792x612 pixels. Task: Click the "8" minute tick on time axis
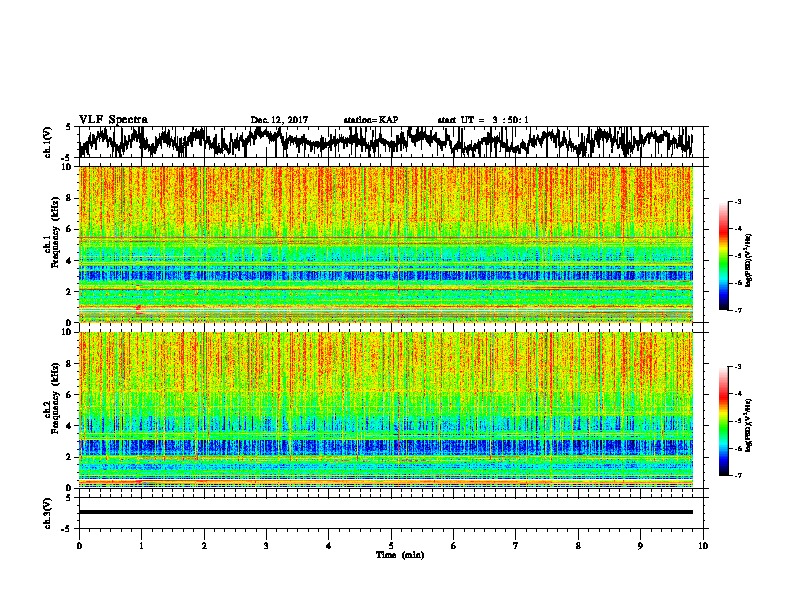pyautogui.click(x=578, y=546)
